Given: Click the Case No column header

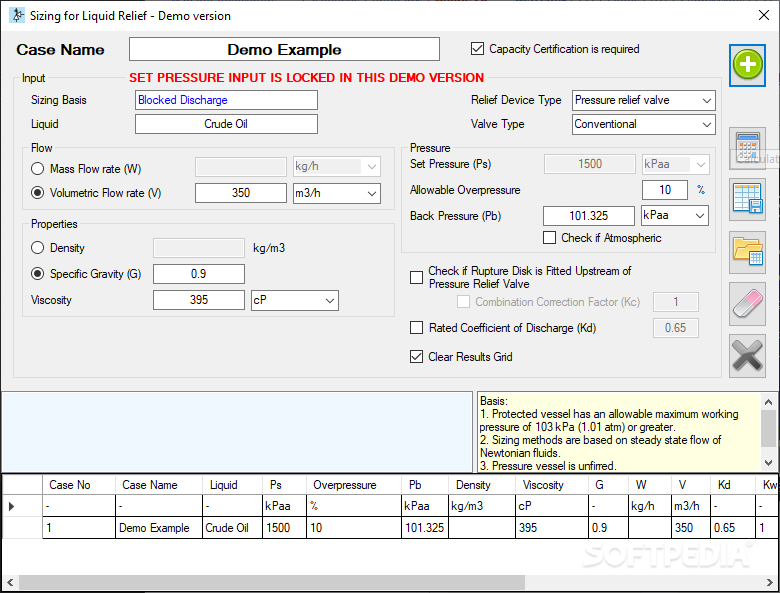Looking at the screenshot, I should coord(79,485).
